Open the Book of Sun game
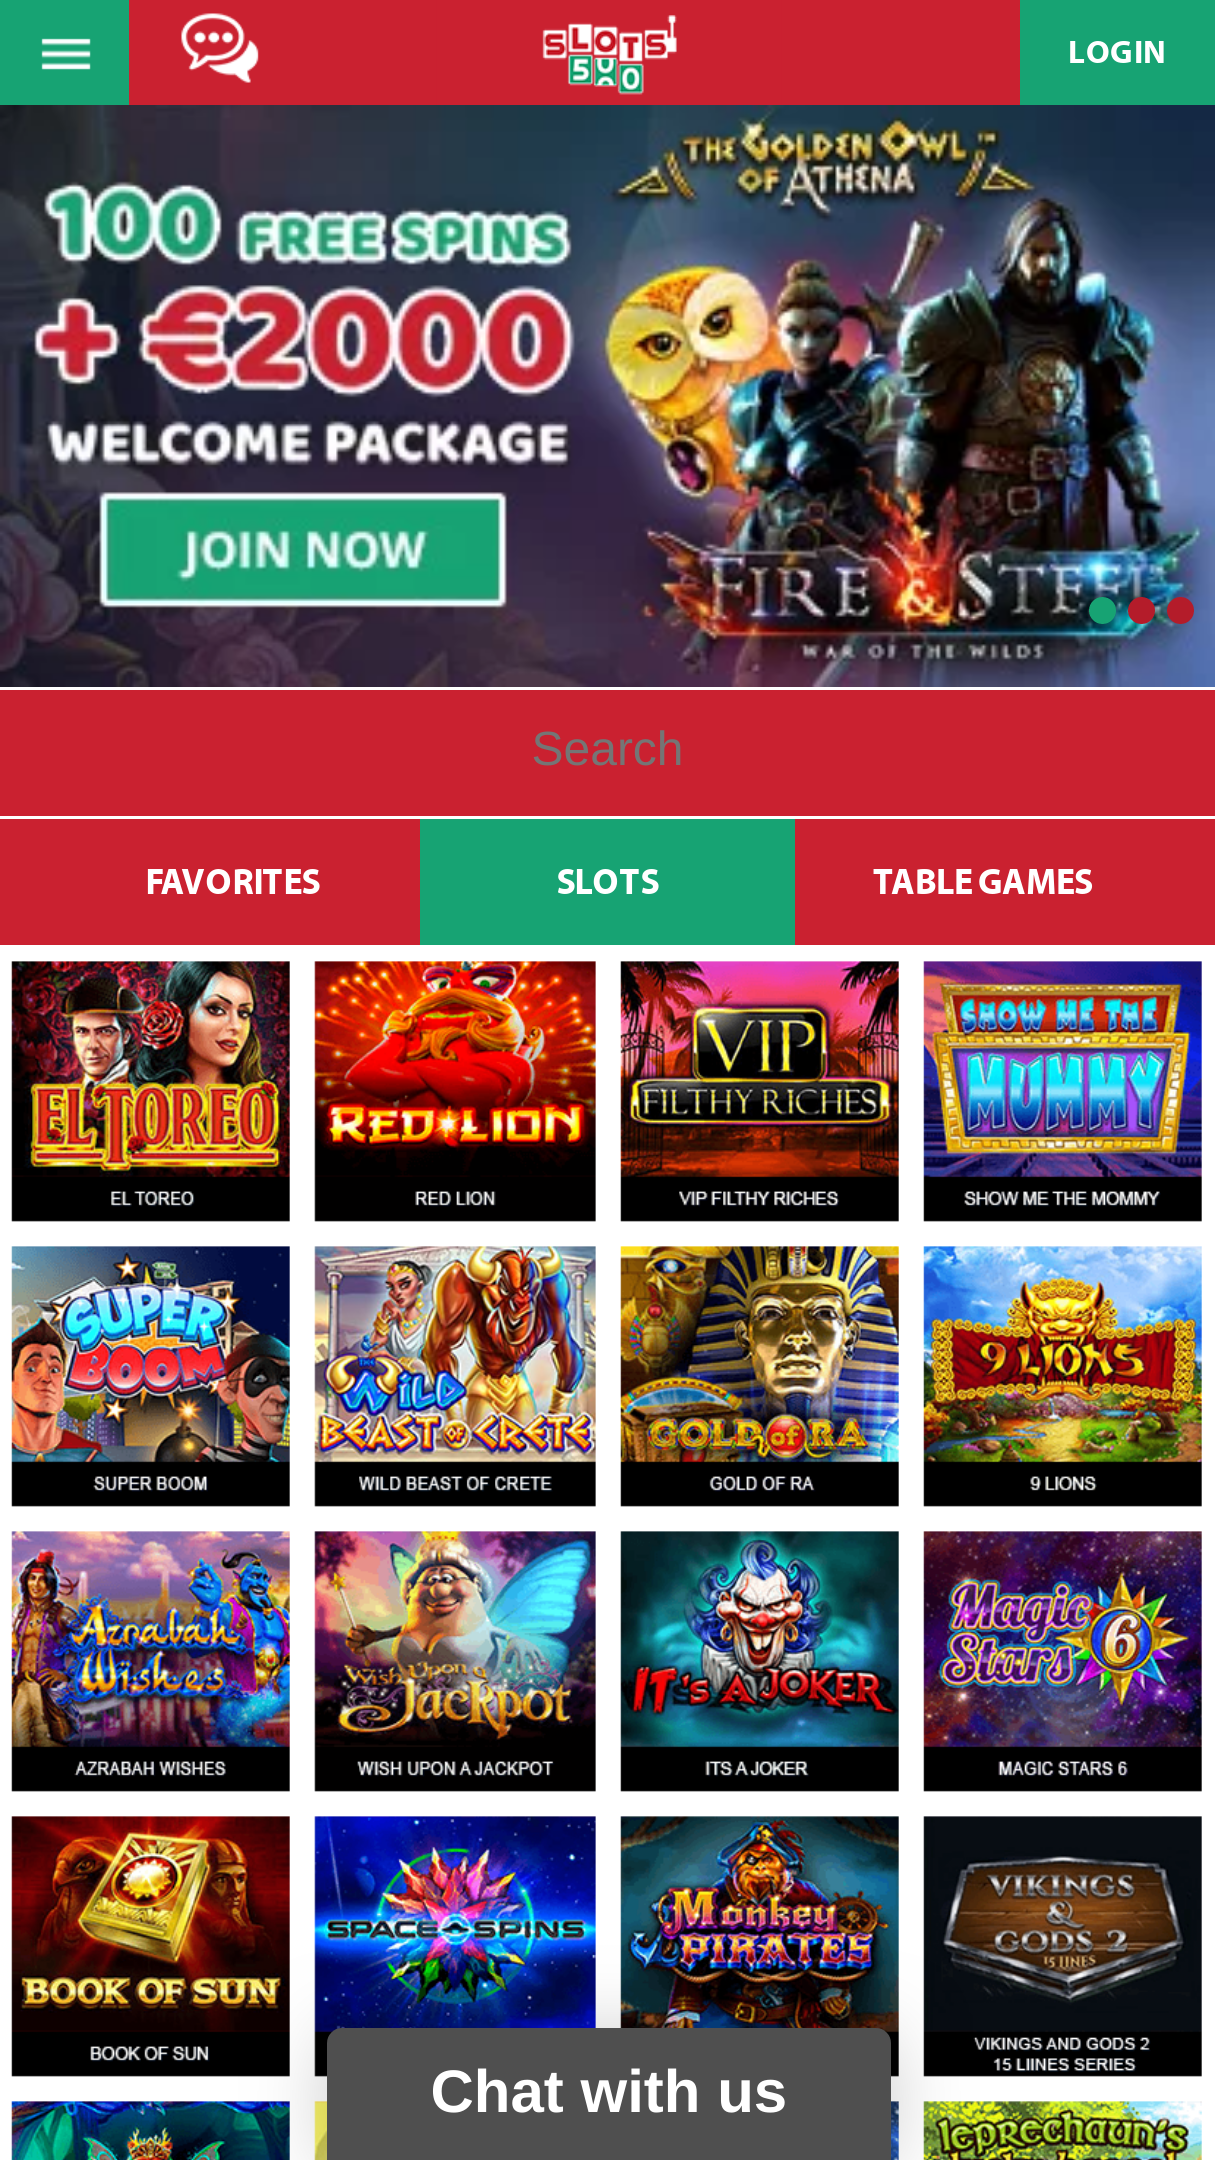 151,1946
